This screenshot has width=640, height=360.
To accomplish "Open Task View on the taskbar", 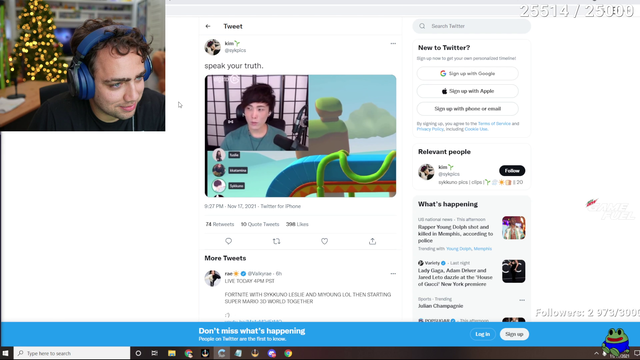I will coord(155,353).
